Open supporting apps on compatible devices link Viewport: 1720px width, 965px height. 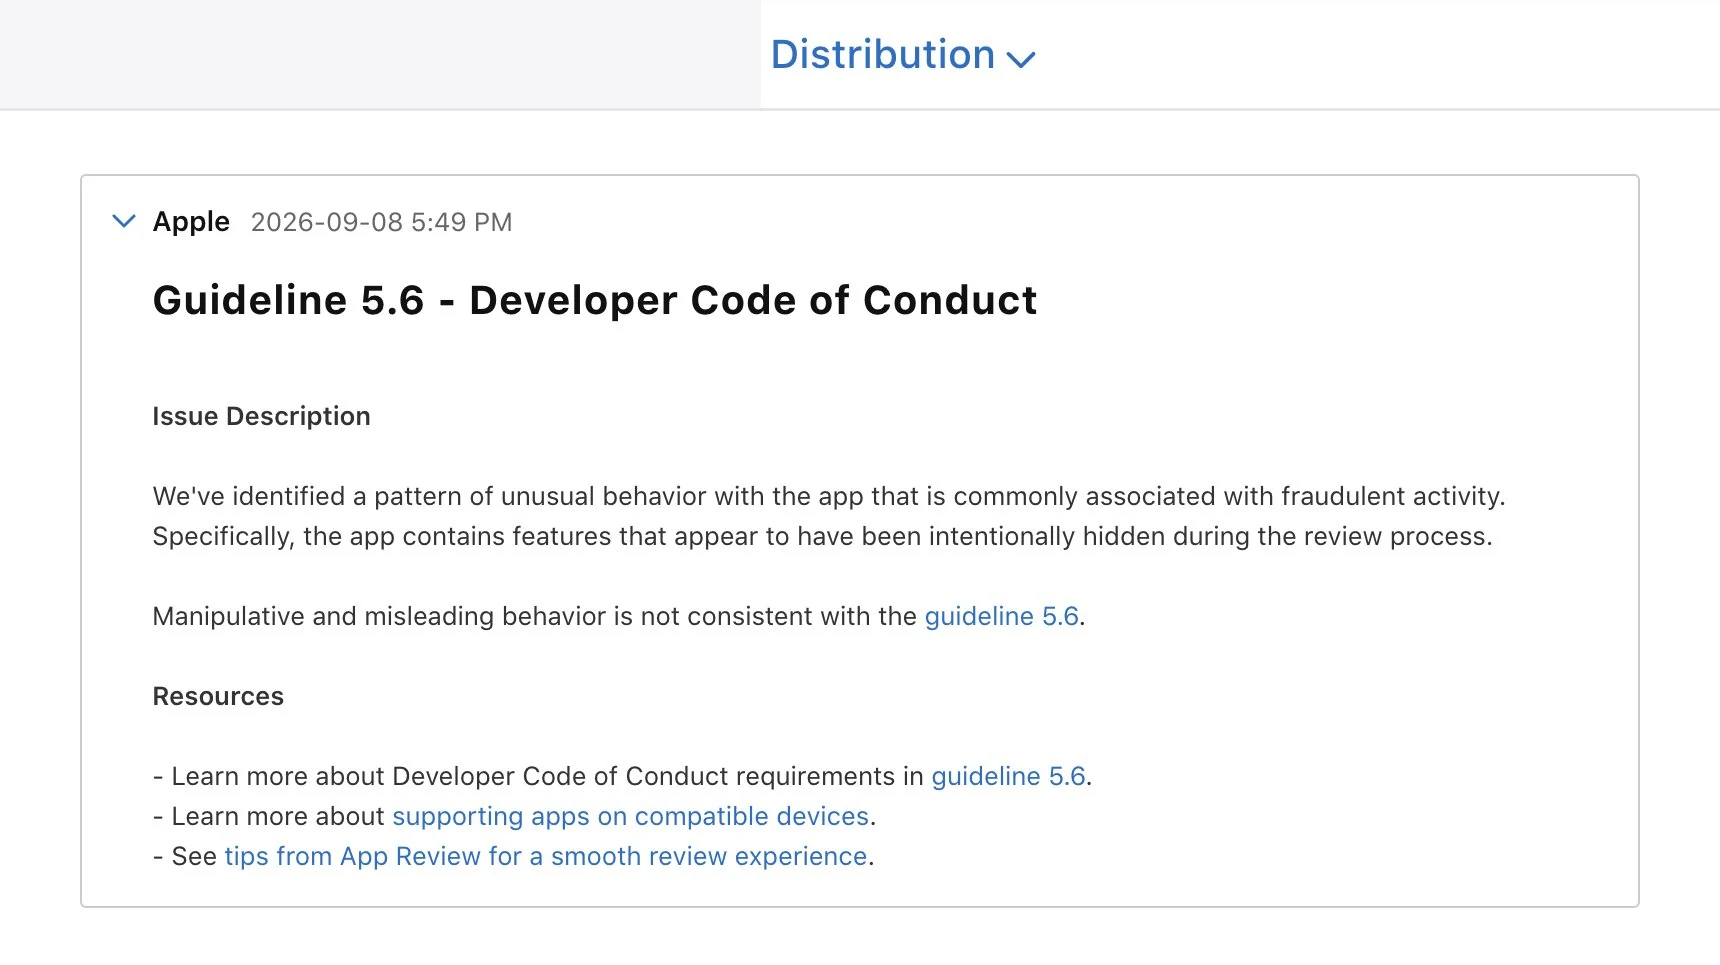[630, 816]
